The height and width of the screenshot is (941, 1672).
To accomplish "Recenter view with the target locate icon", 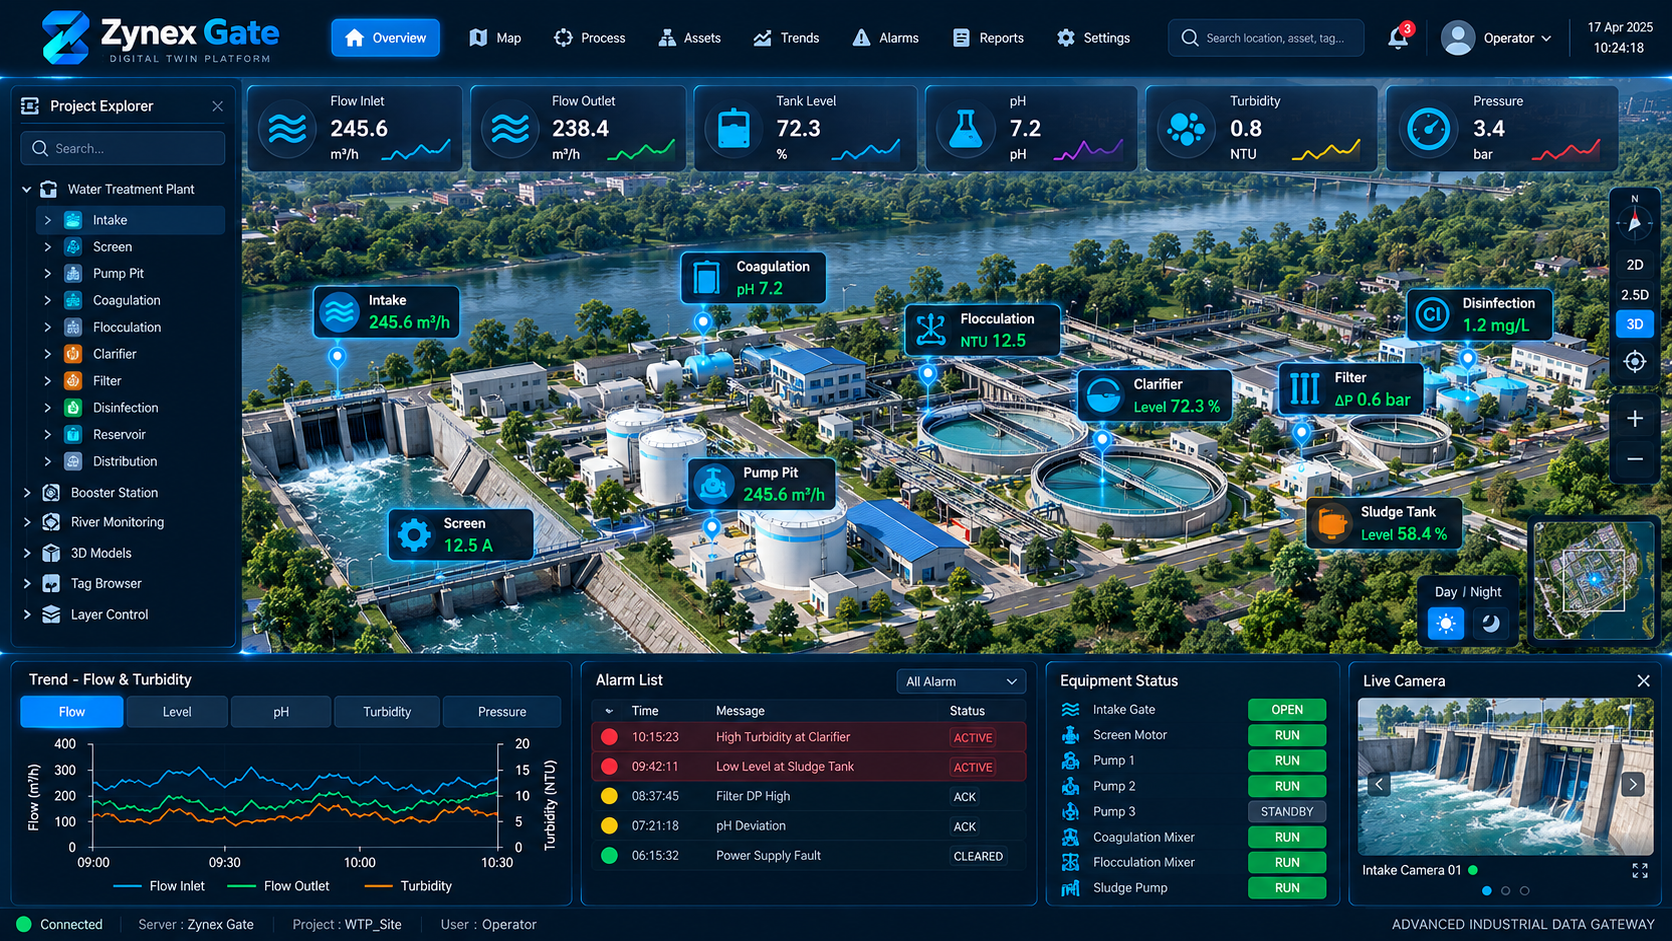I will pos(1635,362).
